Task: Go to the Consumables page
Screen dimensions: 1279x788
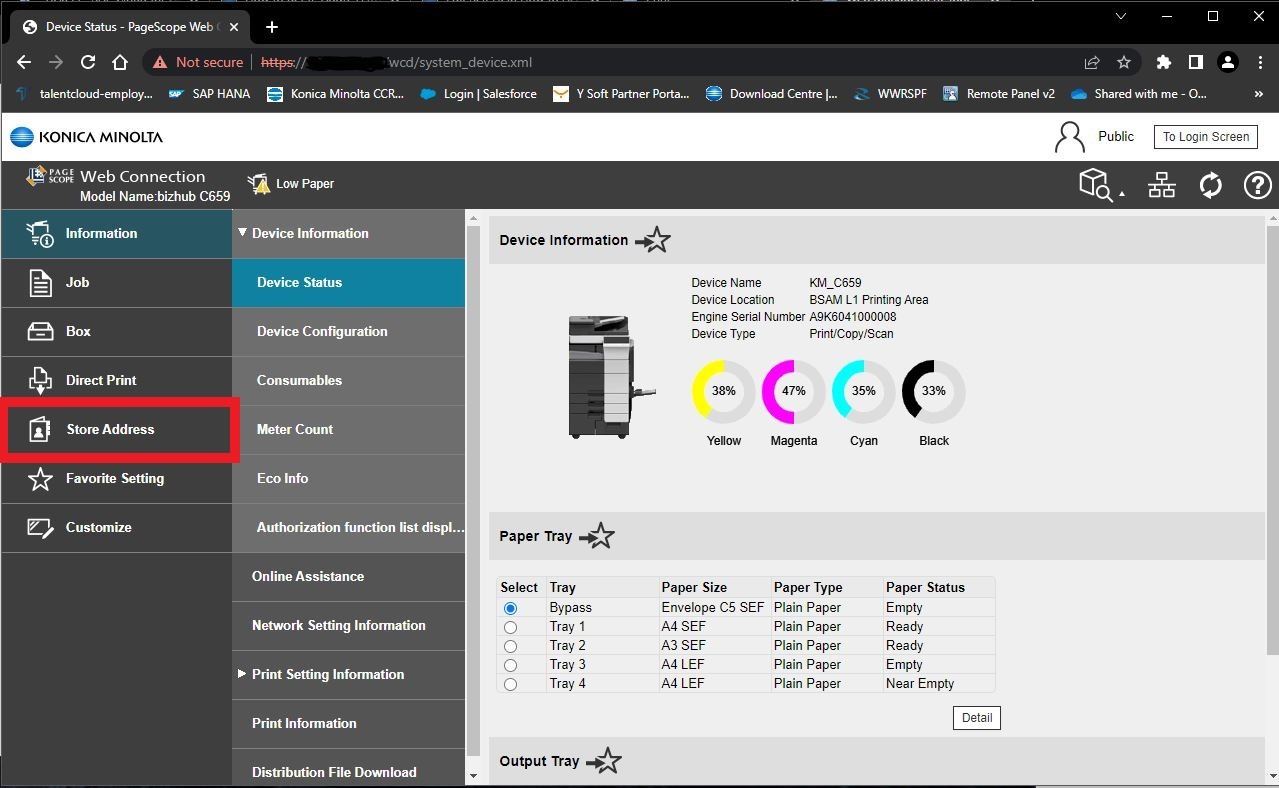Action: coord(299,380)
